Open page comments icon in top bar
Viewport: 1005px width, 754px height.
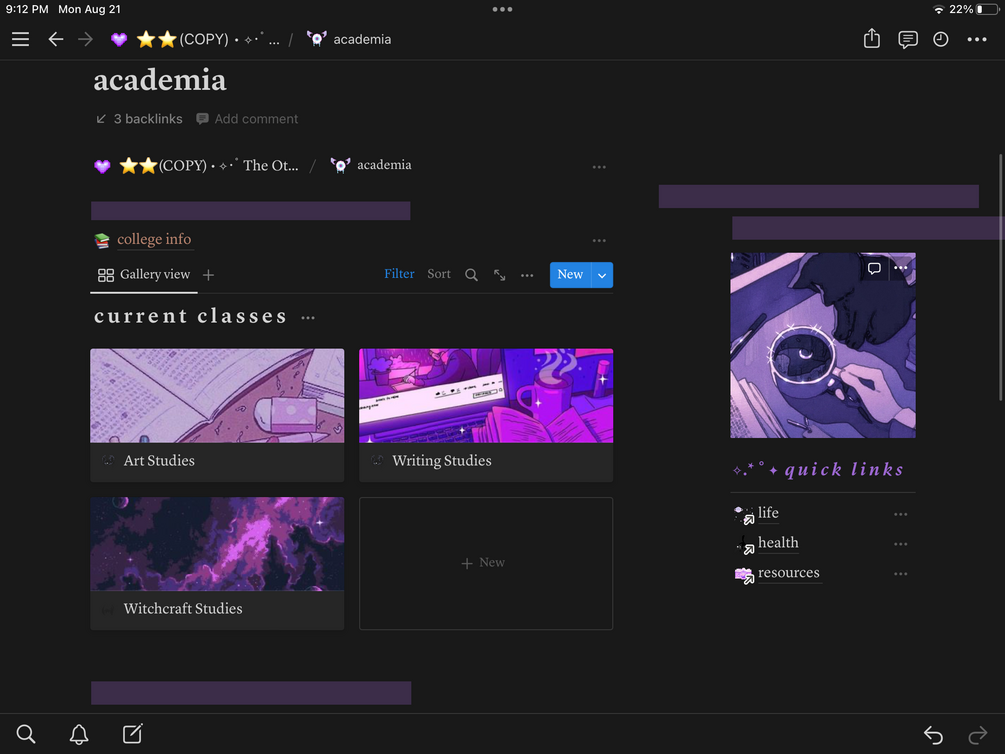[x=908, y=39]
